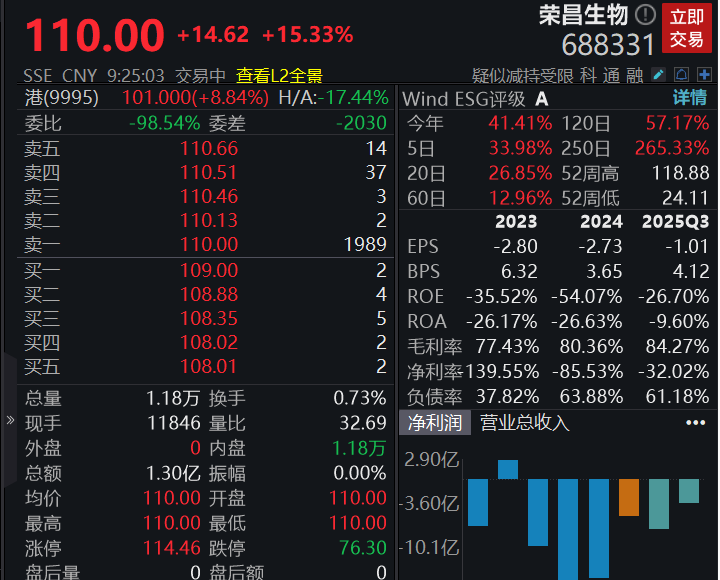Screen dimensions: 720x580
Task: Click the 毛利率 row label
Action: coord(435,347)
